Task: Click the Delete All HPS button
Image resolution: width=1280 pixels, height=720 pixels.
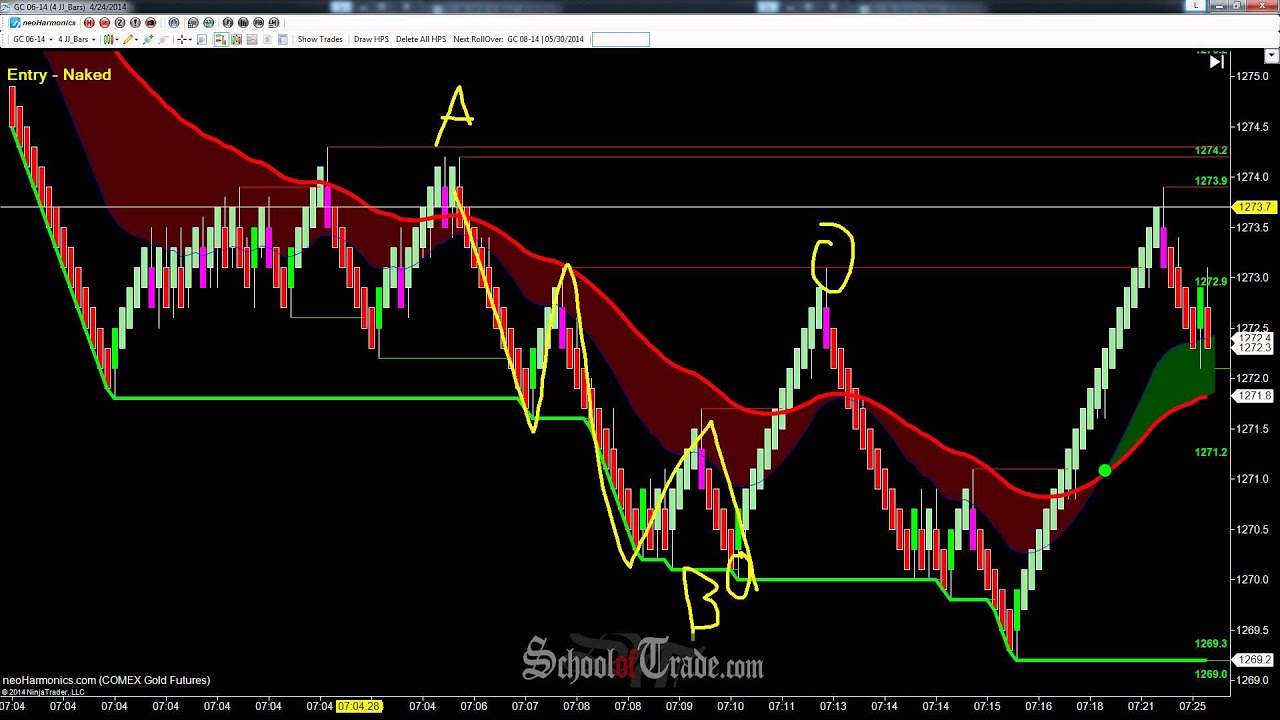Action: (420, 39)
